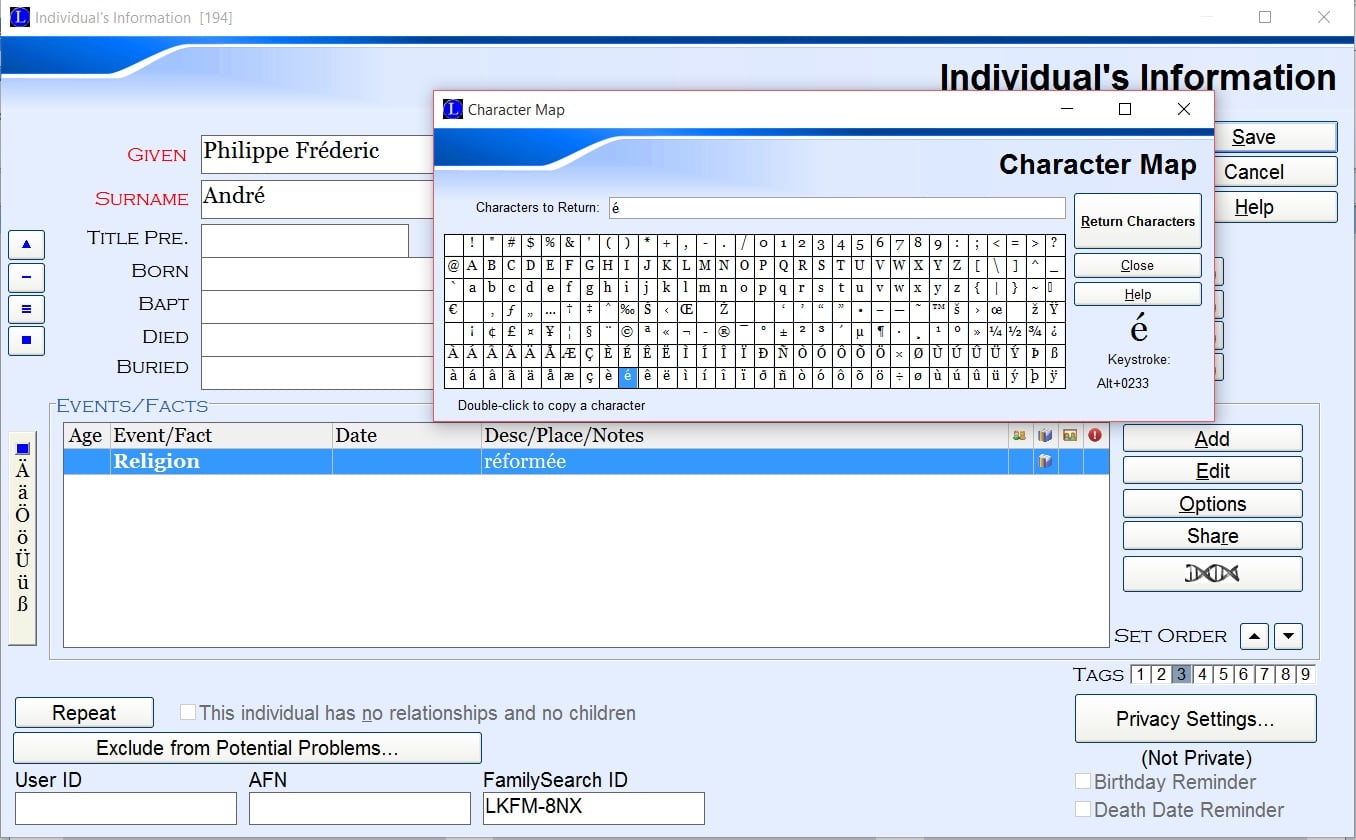Image resolution: width=1356 pixels, height=840 pixels.
Task: Click Add to create a new event
Action: [x=1212, y=438]
